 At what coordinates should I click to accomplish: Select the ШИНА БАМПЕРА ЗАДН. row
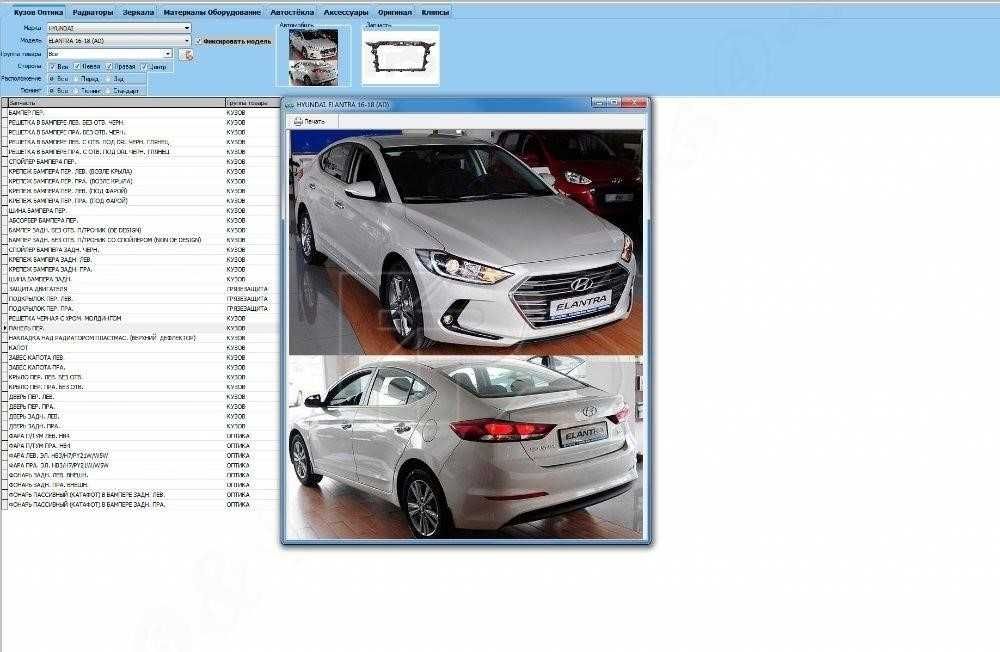[143, 279]
